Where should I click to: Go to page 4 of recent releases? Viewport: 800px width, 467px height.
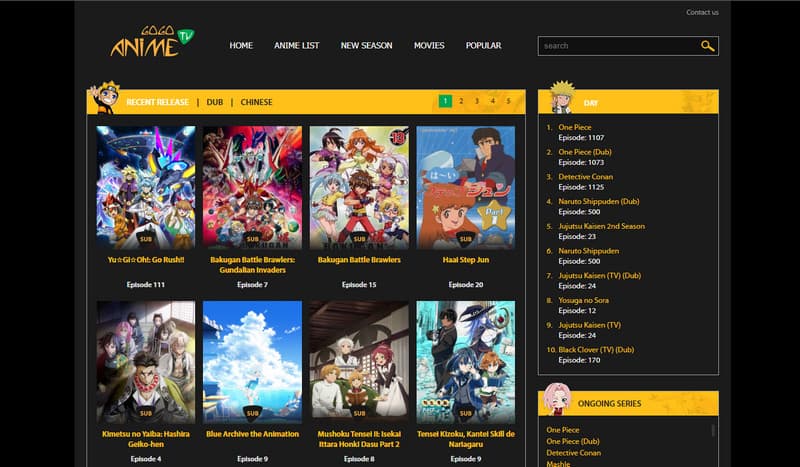492,101
